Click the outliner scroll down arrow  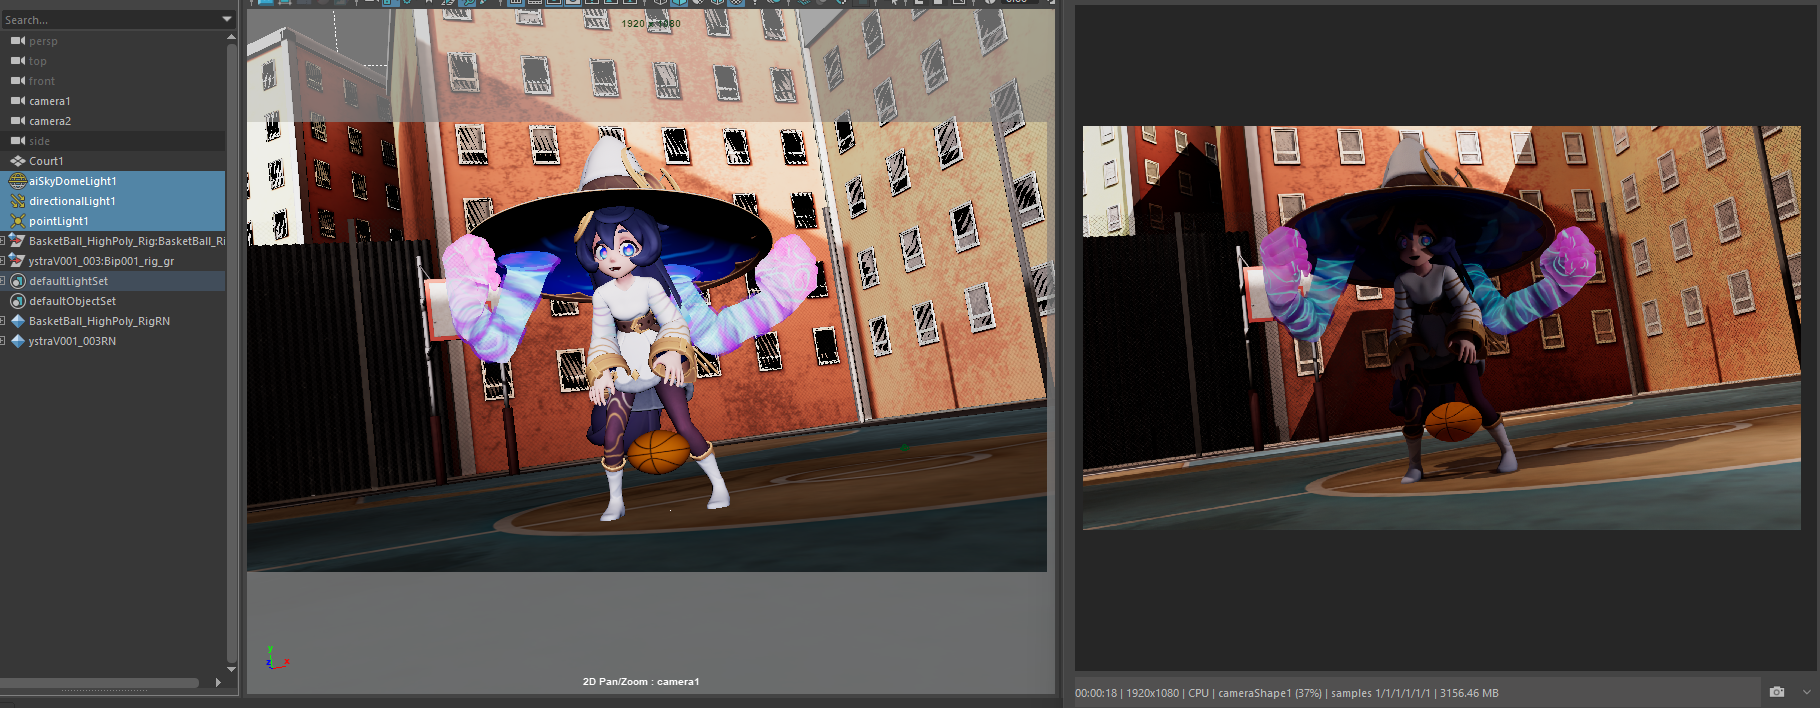[232, 669]
